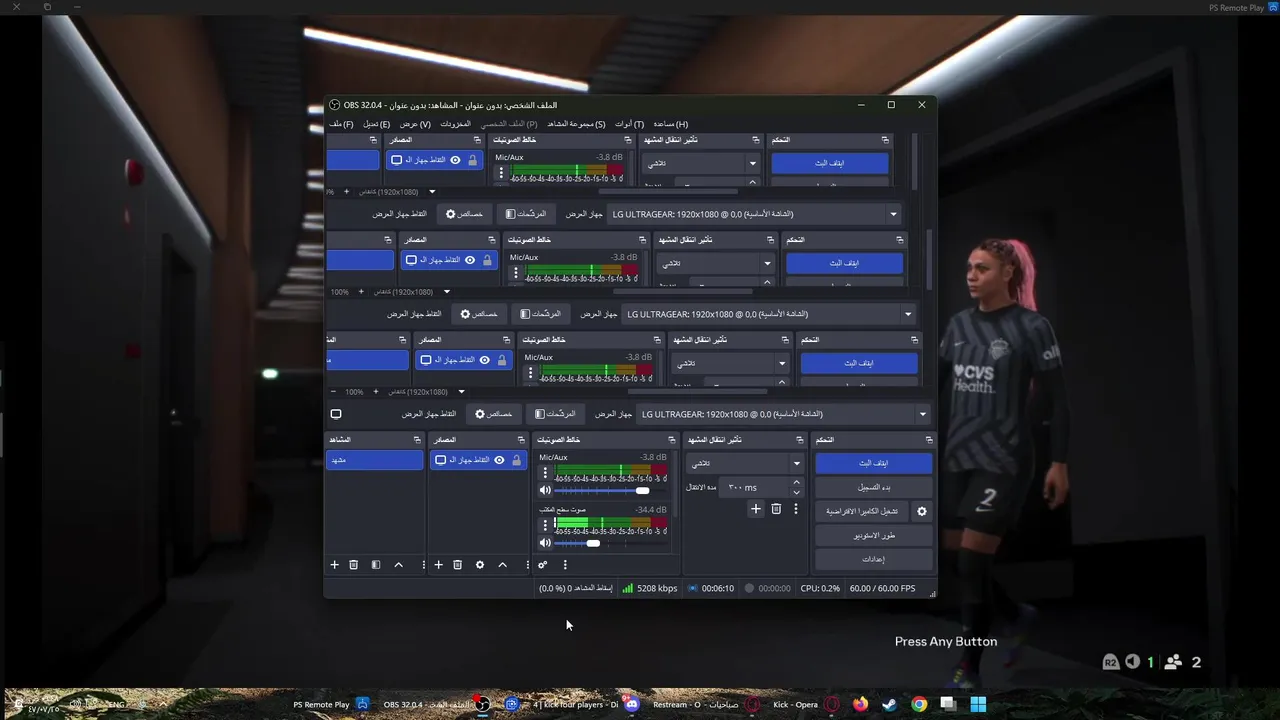Open transition properties three-dot menu in the transitions dock
Image resolution: width=1280 pixels, height=720 pixels.
796,509
